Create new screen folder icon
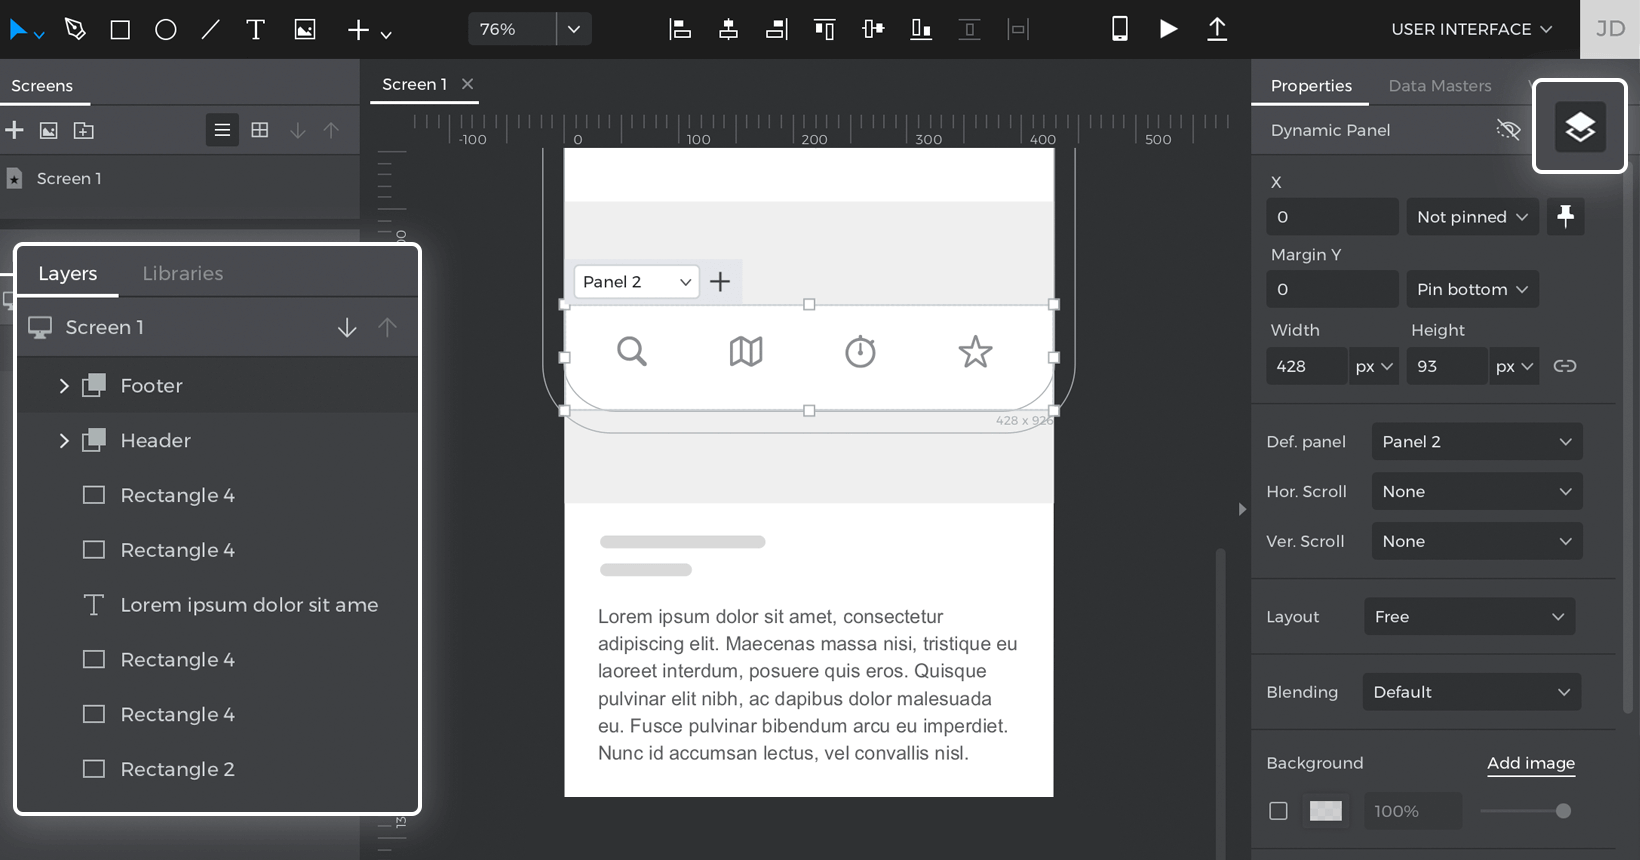The width and height of the screenshot is (1640, 860). pyautogui.click(x=84, y=130)
